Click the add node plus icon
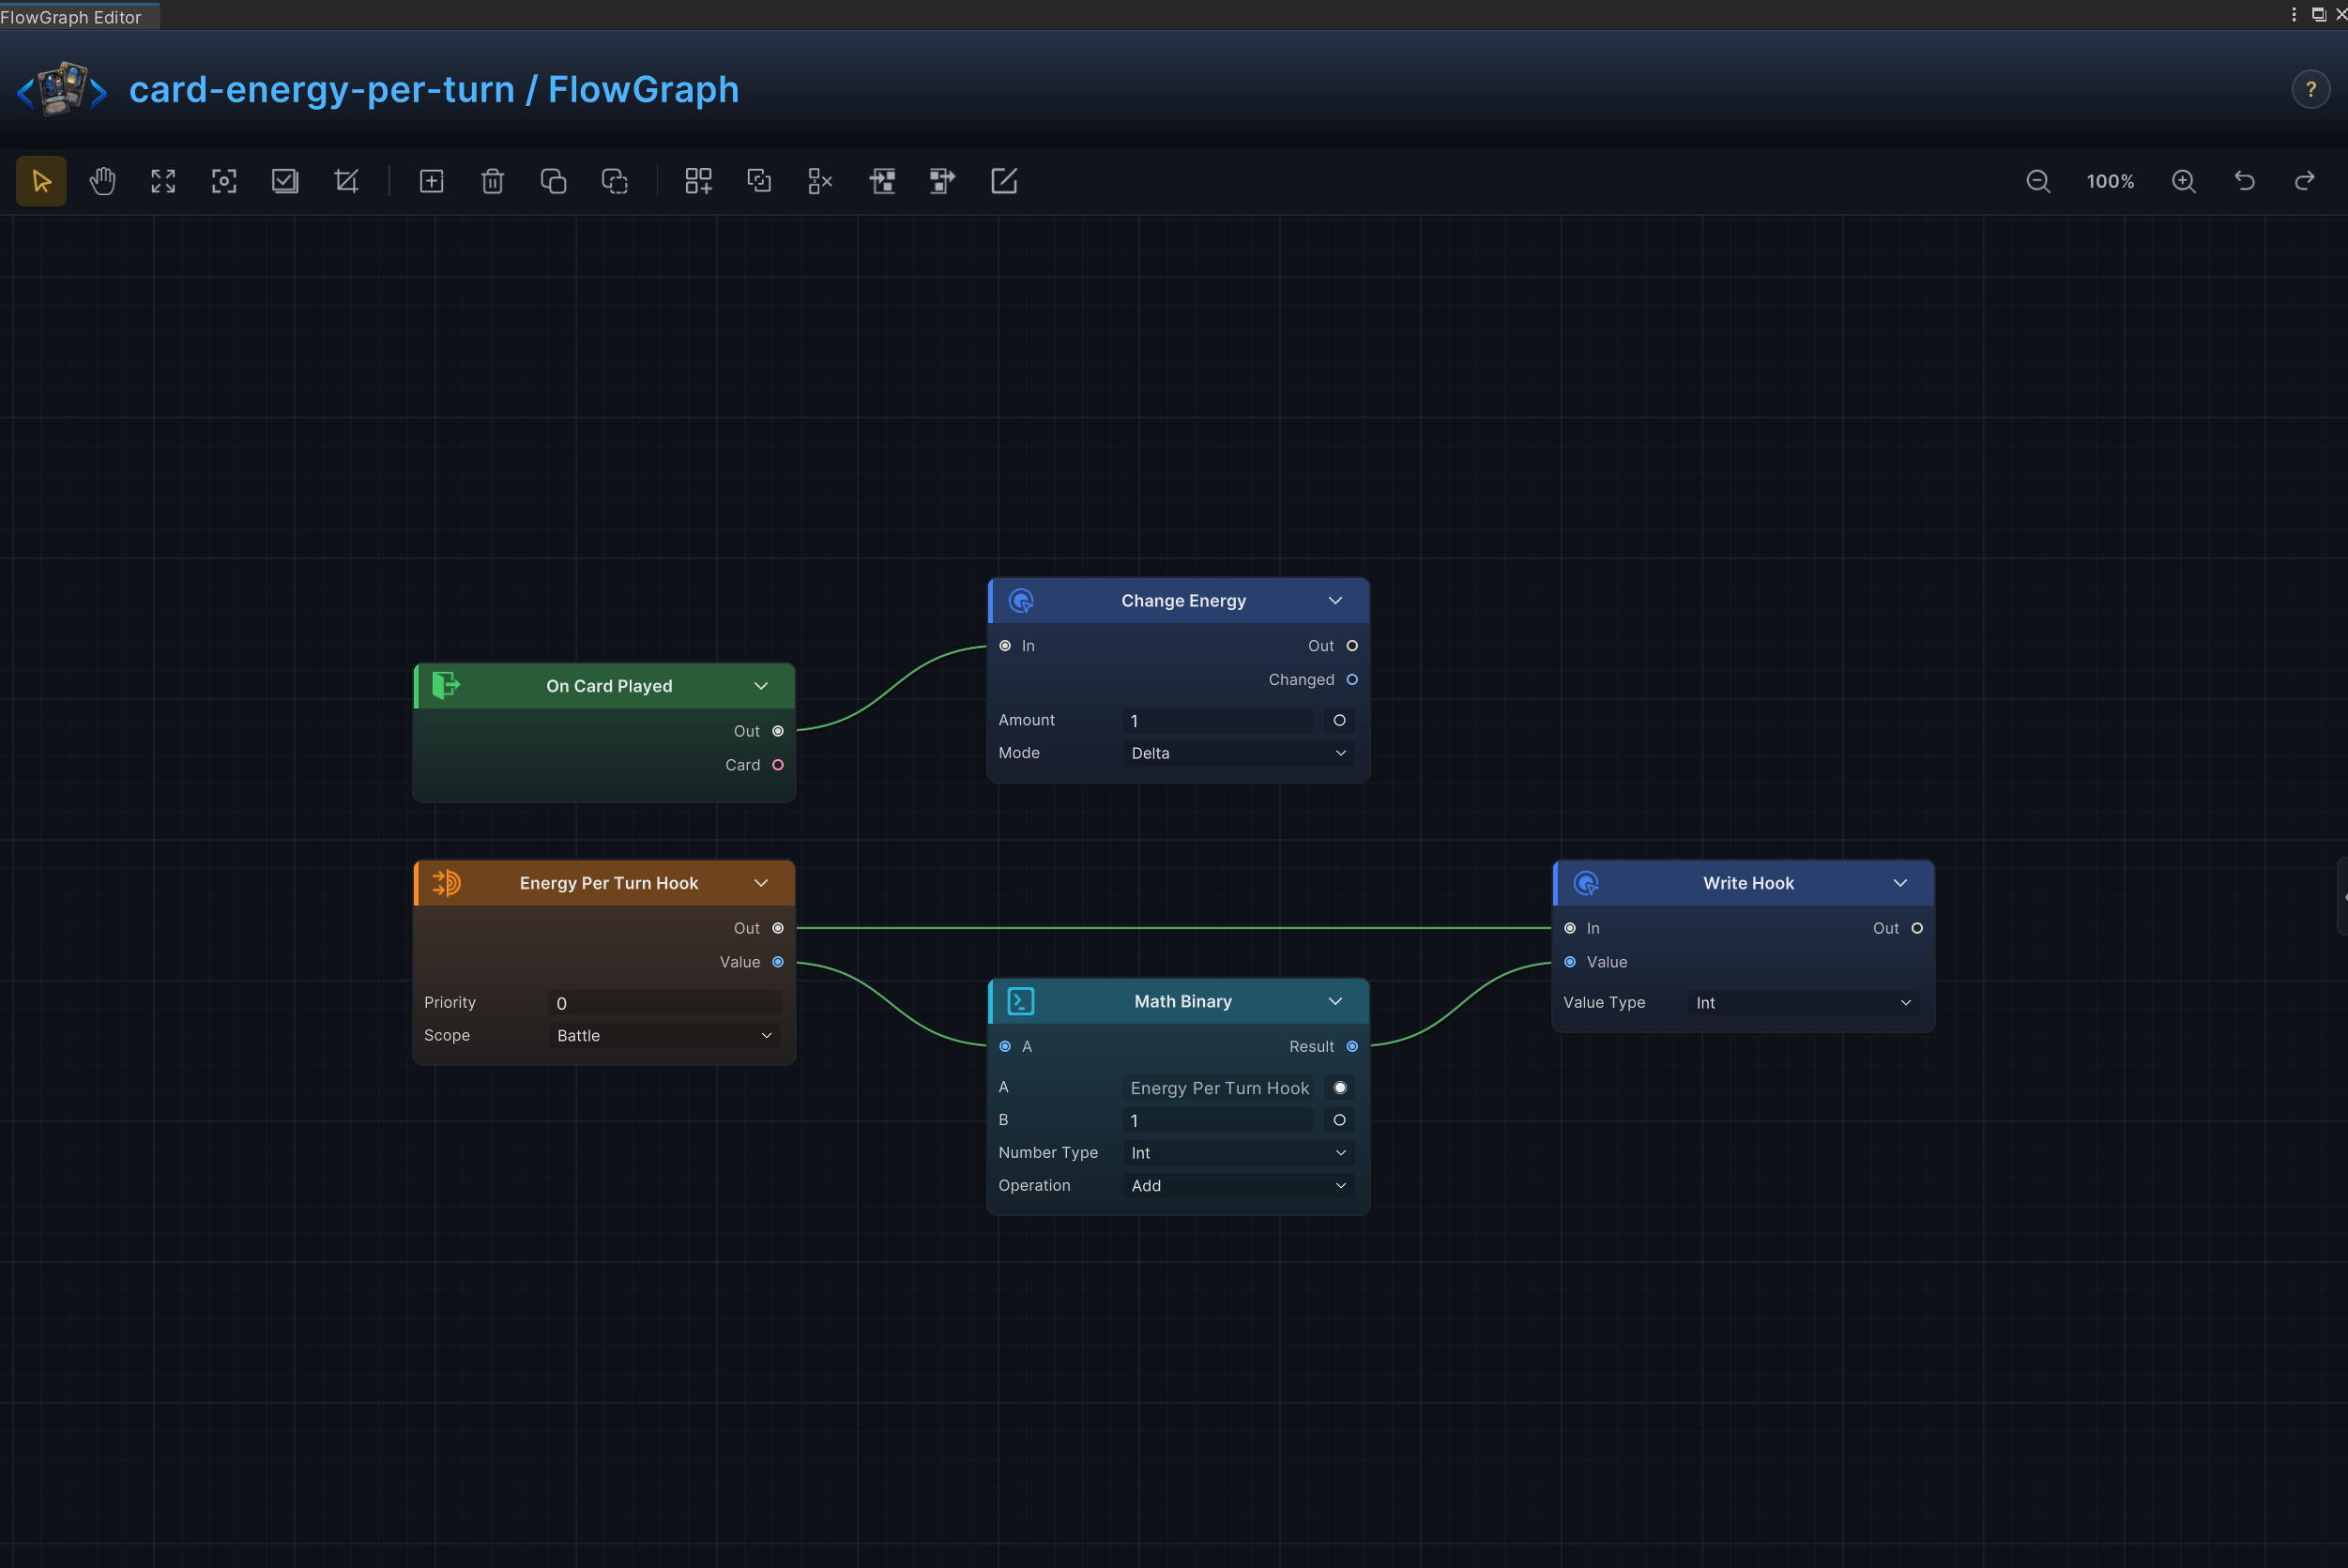This screenshot has height=1568, width=2348. 431,181
